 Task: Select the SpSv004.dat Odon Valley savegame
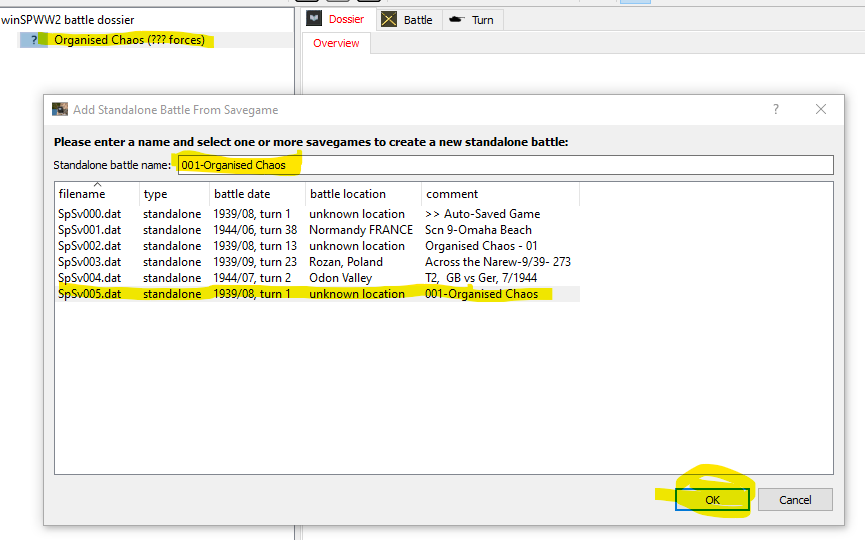pos(90,278)
